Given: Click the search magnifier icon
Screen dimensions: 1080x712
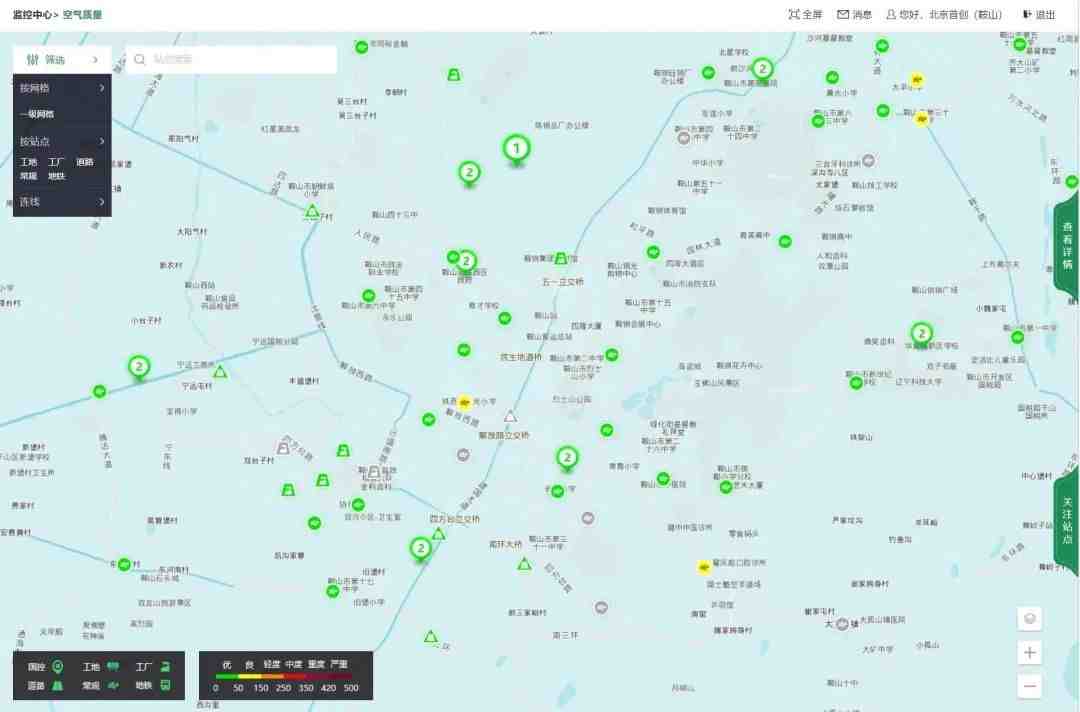Looking at the screenshot, I should pos(140,59).
